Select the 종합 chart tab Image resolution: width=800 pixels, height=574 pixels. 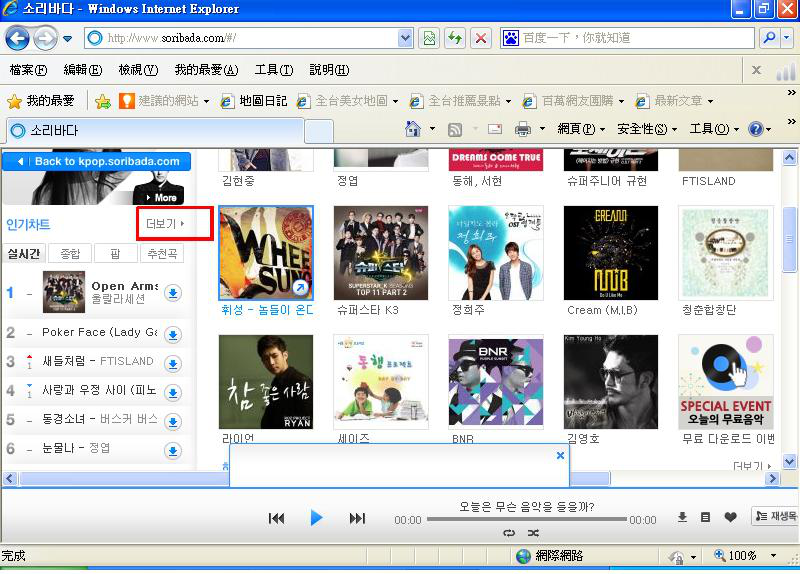point(70,254)
